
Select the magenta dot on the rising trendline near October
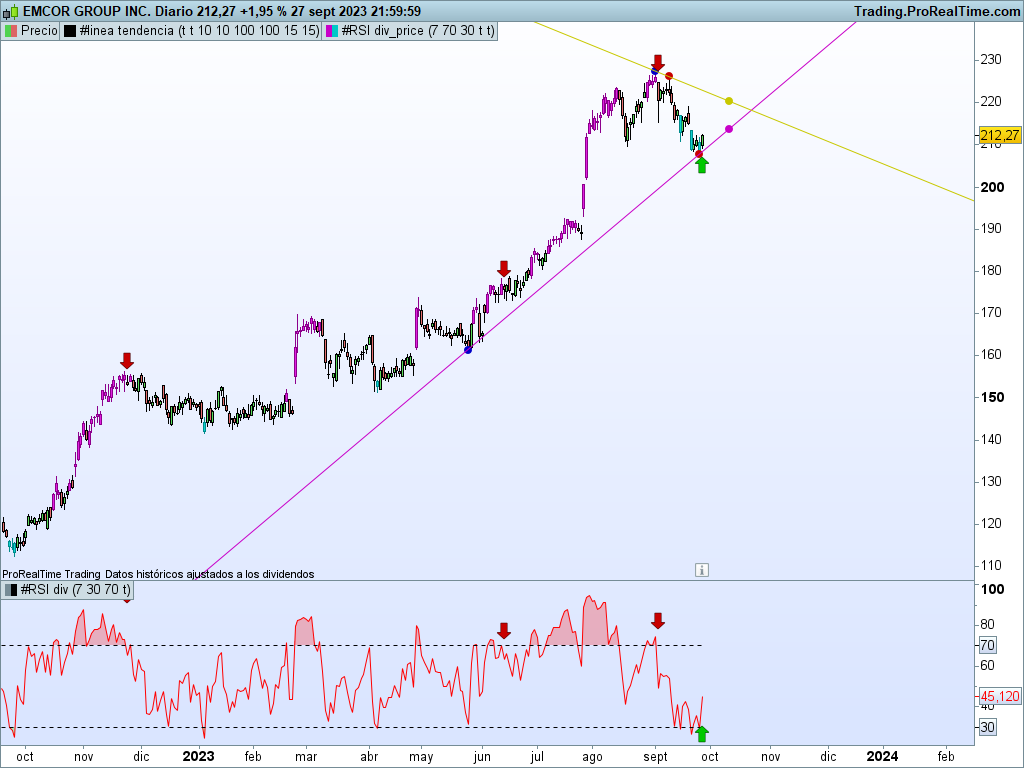pos(729,129)
